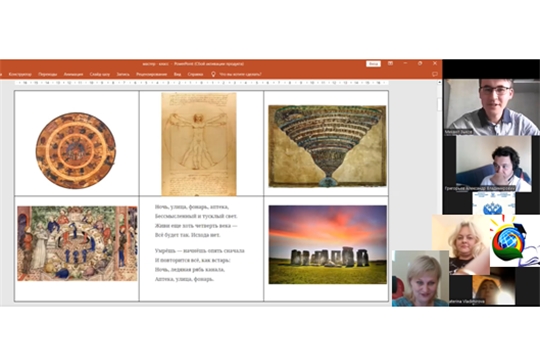Select the Запись tab
The image size is (540, 360).
(x=123, y=74)
